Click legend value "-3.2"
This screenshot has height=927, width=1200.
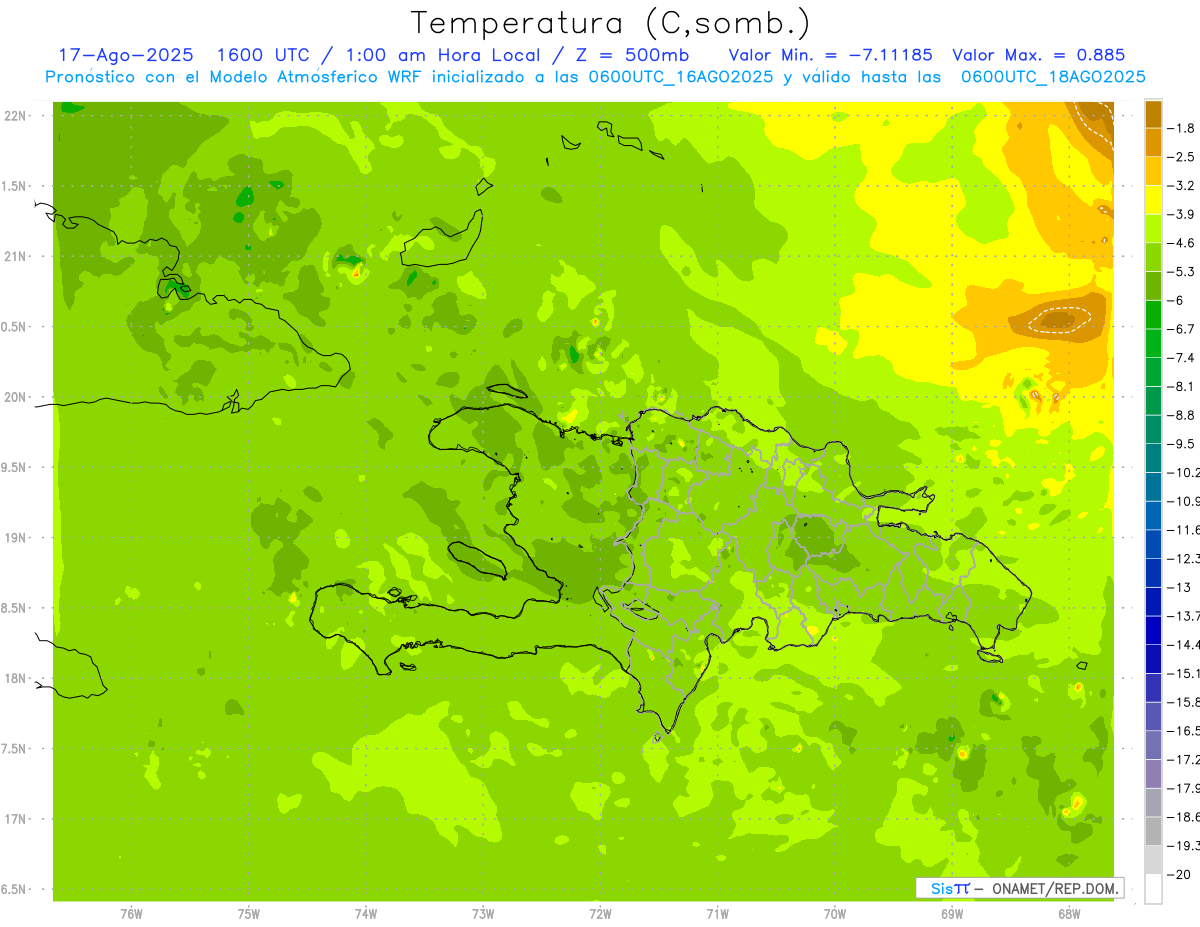(x=1181, y=186)
